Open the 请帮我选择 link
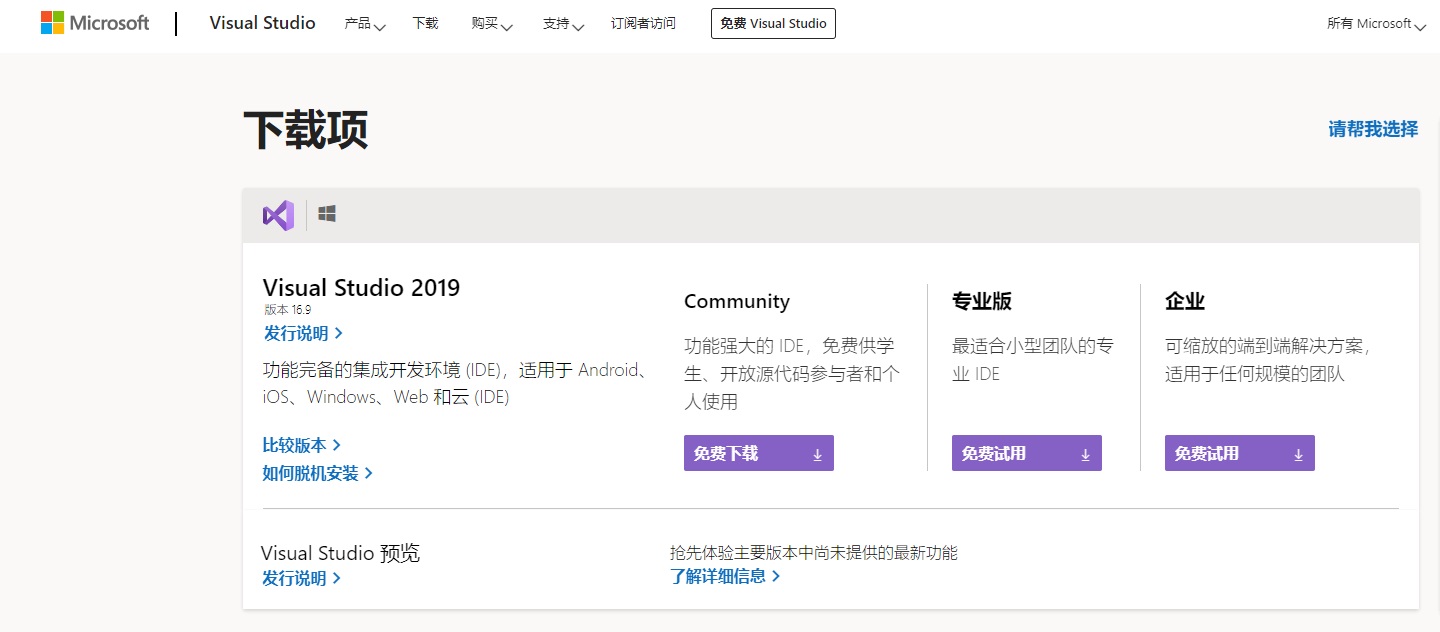Image resolution: width=1440 pixels, height=632 pixels. (1372, 129)
